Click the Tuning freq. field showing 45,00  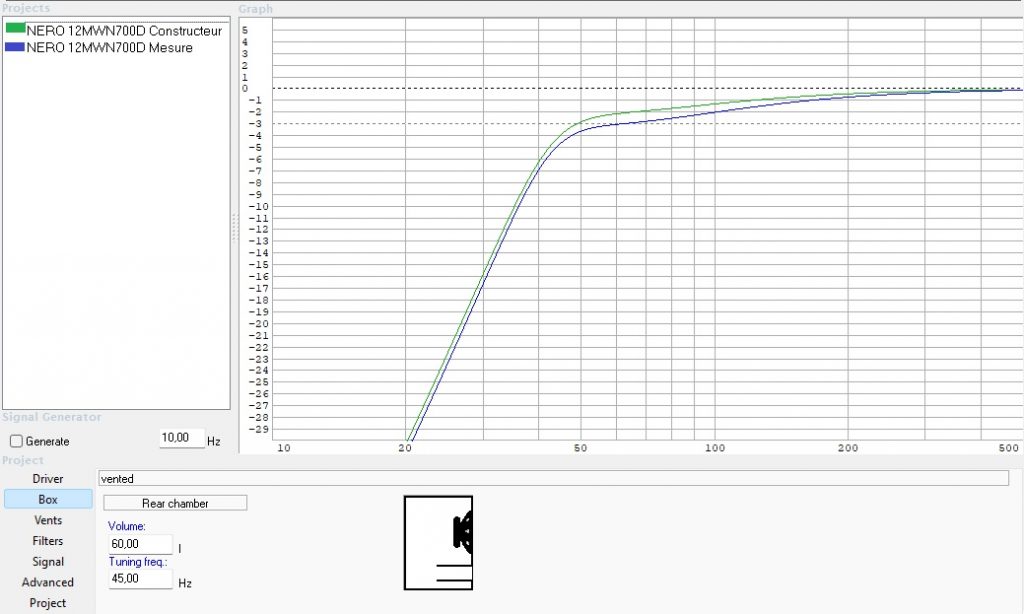point(137,579)
